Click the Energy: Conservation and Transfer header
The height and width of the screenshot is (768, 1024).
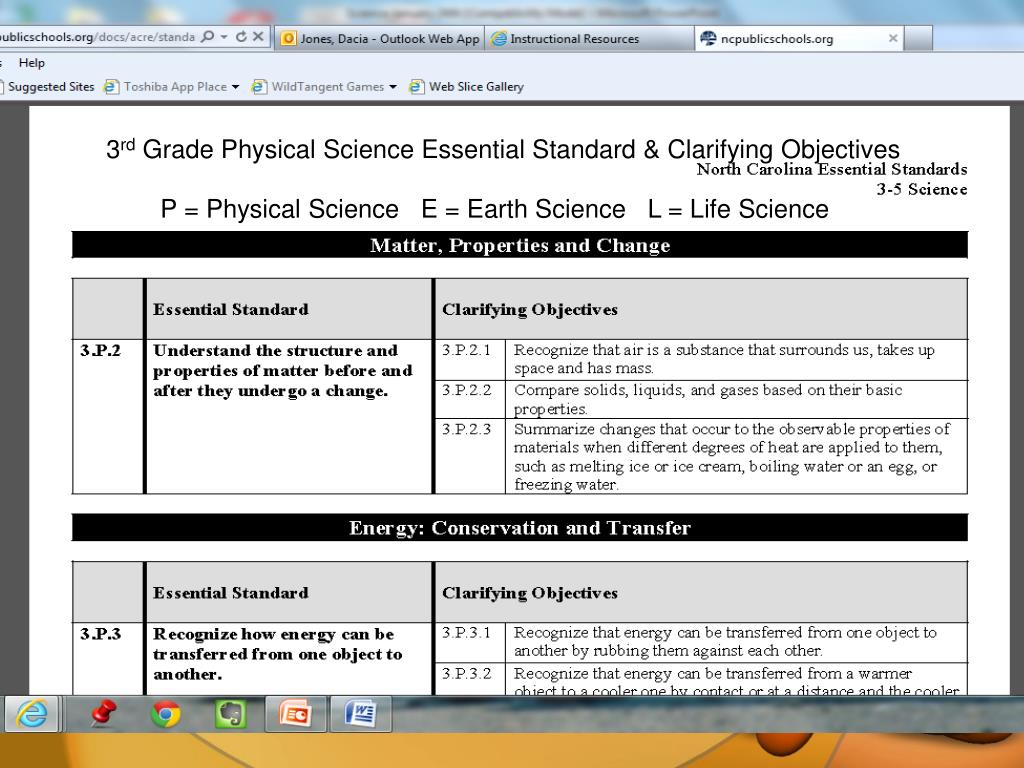click(520, 528)
